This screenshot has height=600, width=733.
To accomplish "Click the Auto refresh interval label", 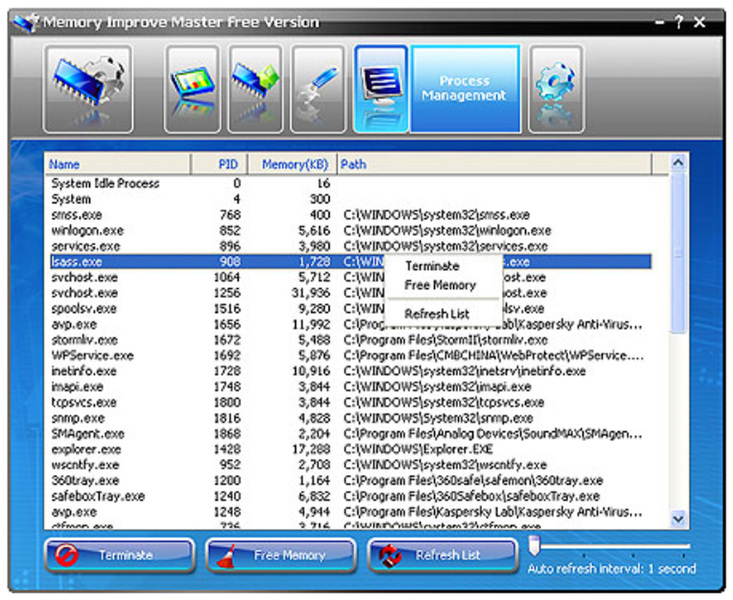I will pyautogui.click(x=611, y=569).
